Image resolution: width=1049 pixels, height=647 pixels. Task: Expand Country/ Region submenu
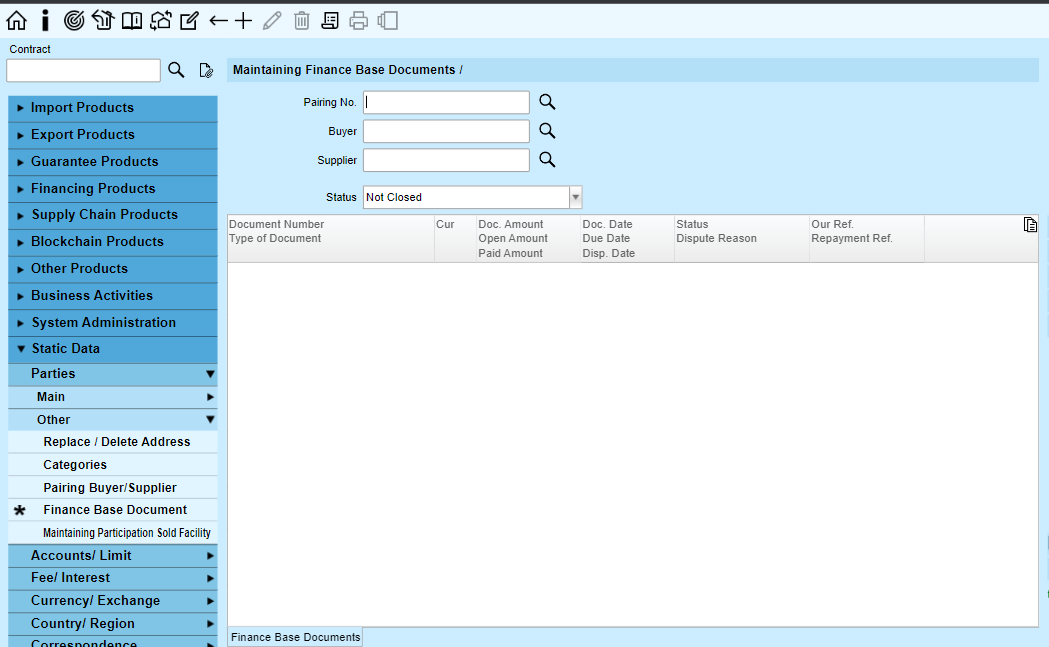click(113, 624)
